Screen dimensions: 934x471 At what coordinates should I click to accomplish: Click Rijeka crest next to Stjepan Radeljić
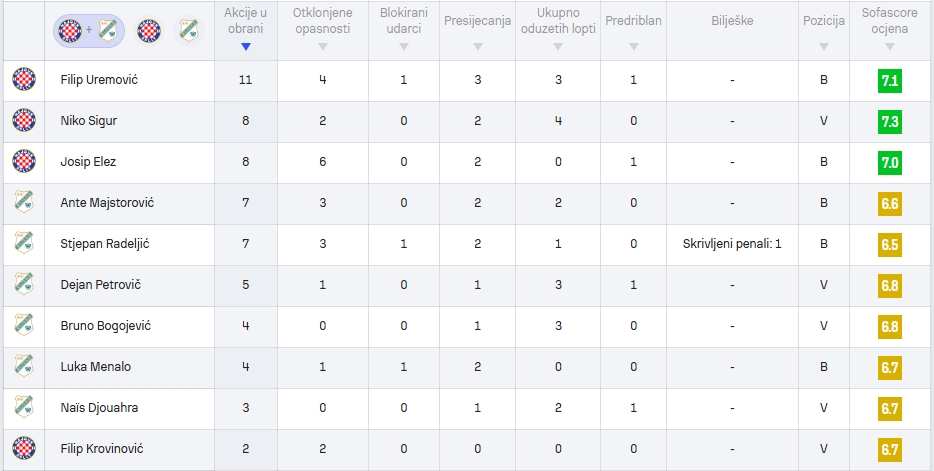(24, 244)
